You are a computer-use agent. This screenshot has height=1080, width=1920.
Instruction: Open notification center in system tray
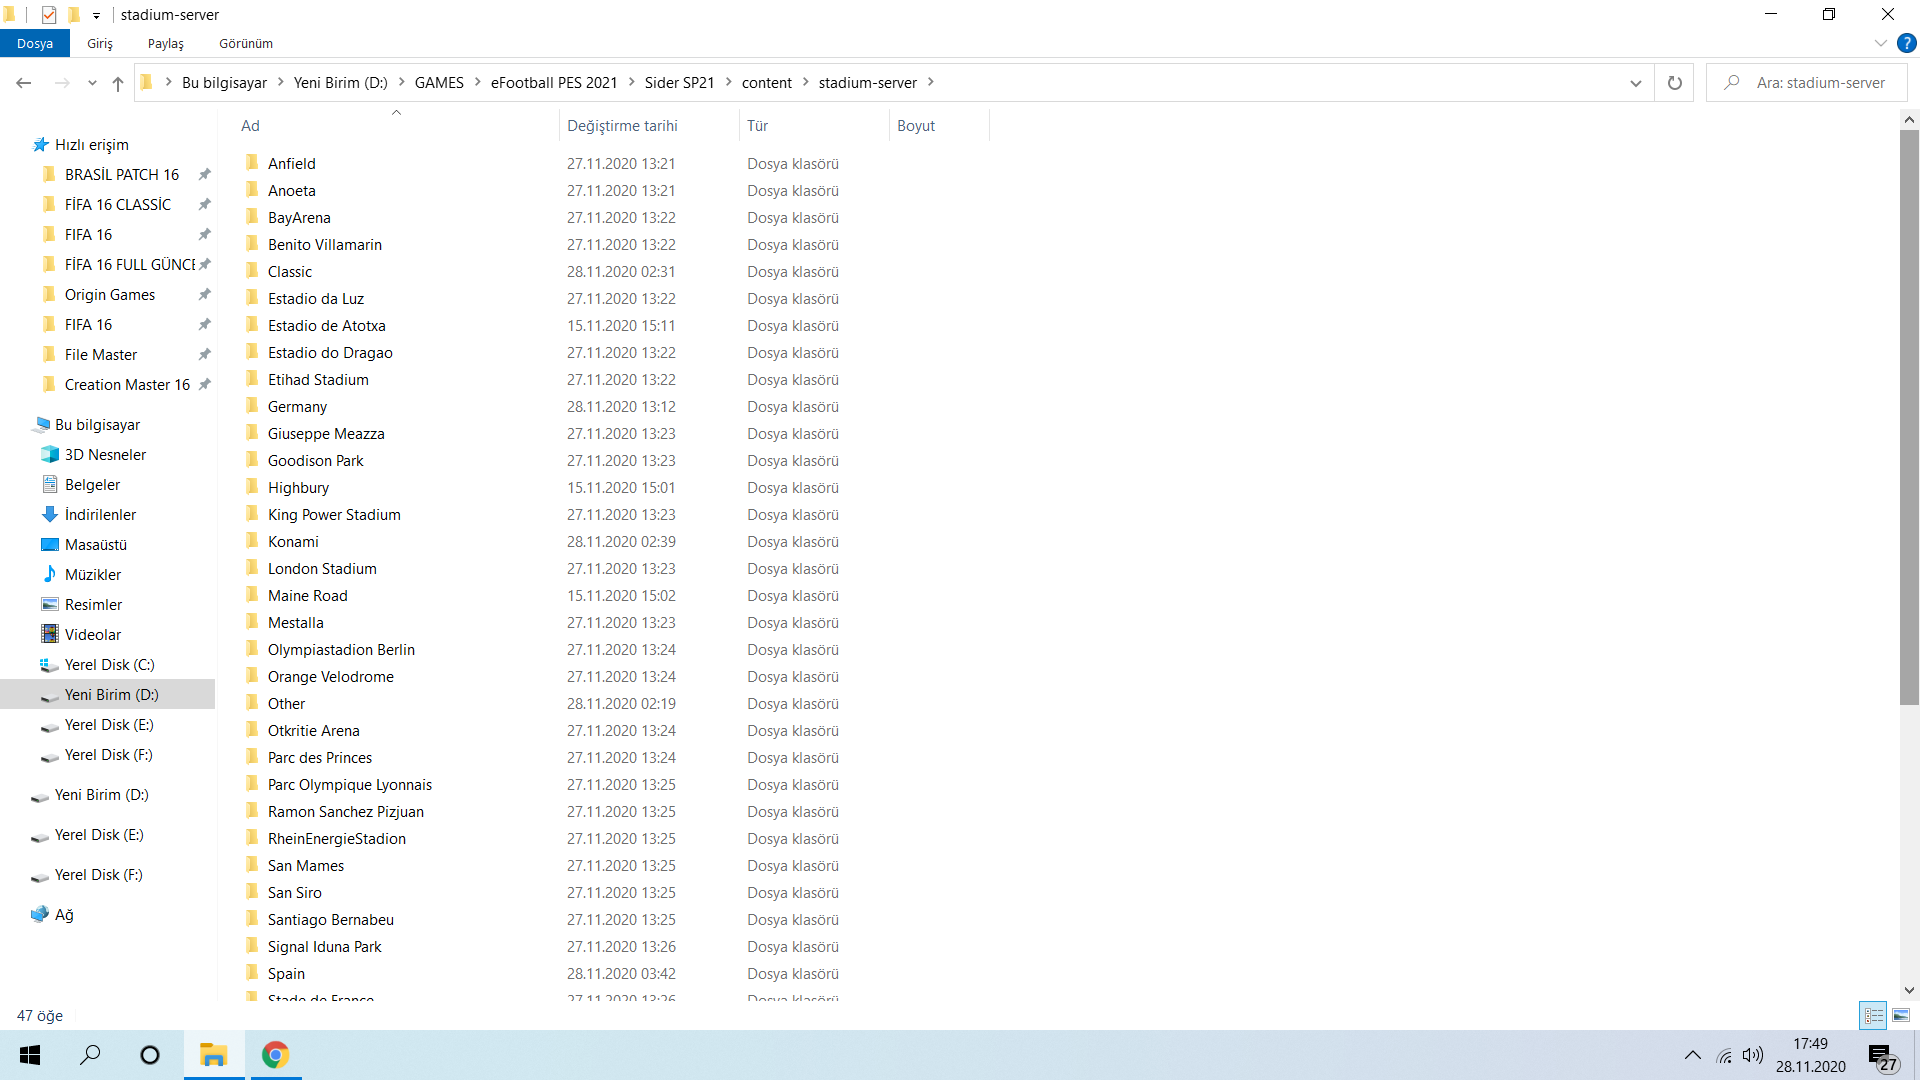coord(1882,1056)
